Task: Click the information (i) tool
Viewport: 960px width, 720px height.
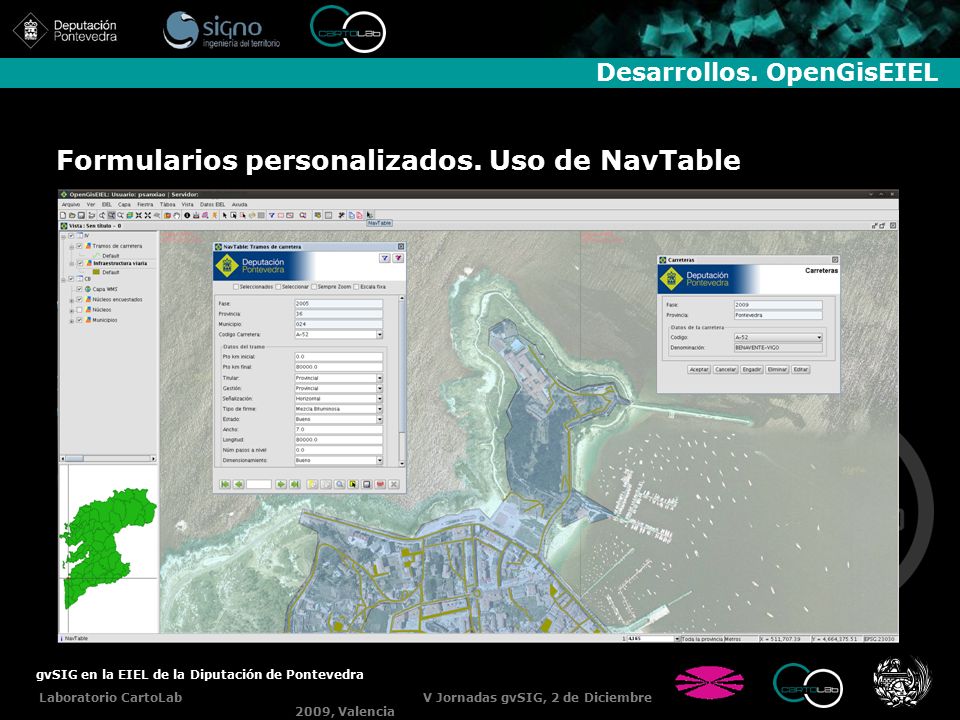Action: point(187,216)
